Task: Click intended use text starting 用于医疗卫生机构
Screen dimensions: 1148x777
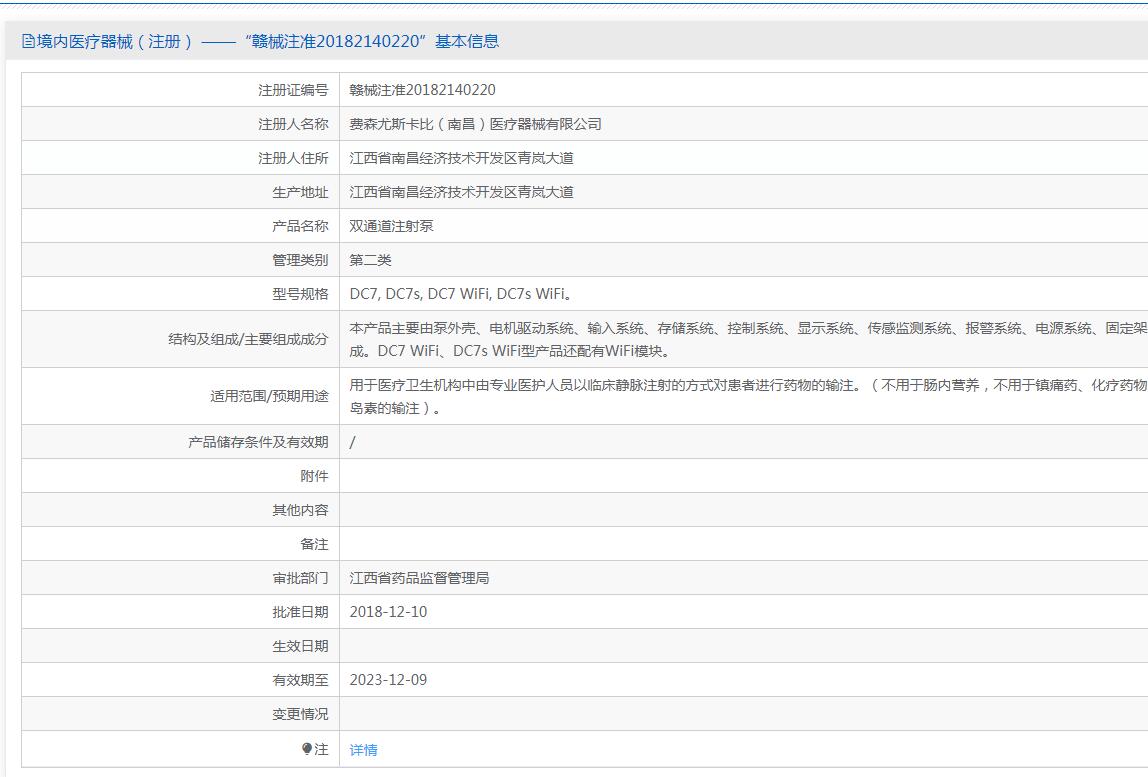Action: [x=748, y=396]
